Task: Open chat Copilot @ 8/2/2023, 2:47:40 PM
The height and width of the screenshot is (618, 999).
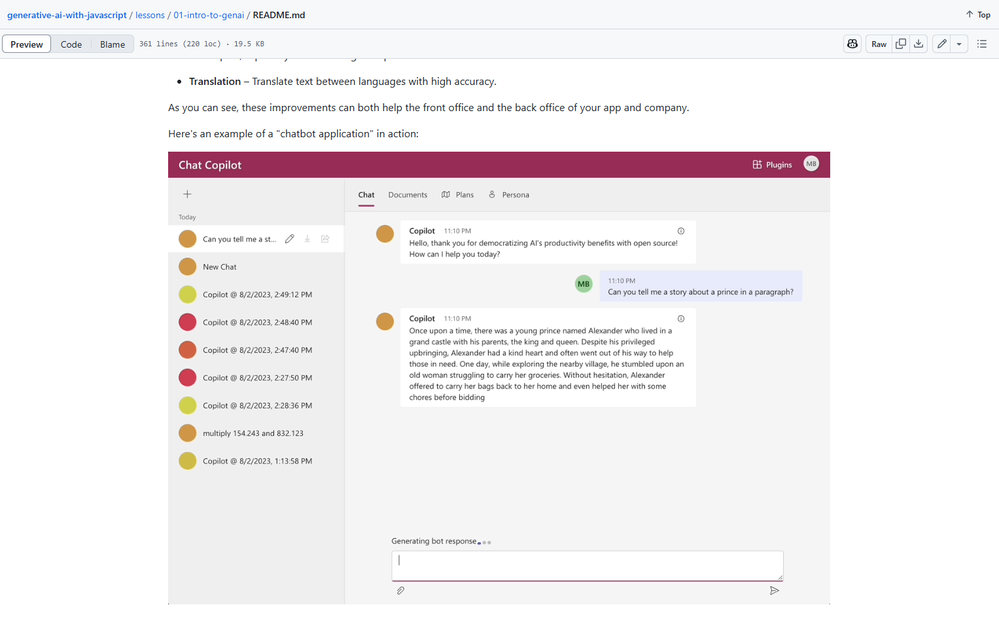Action: [x=256, y=350]
